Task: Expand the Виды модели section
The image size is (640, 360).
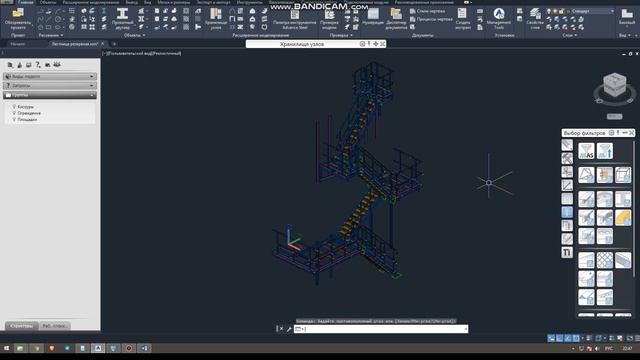Action: coord(50,76)
